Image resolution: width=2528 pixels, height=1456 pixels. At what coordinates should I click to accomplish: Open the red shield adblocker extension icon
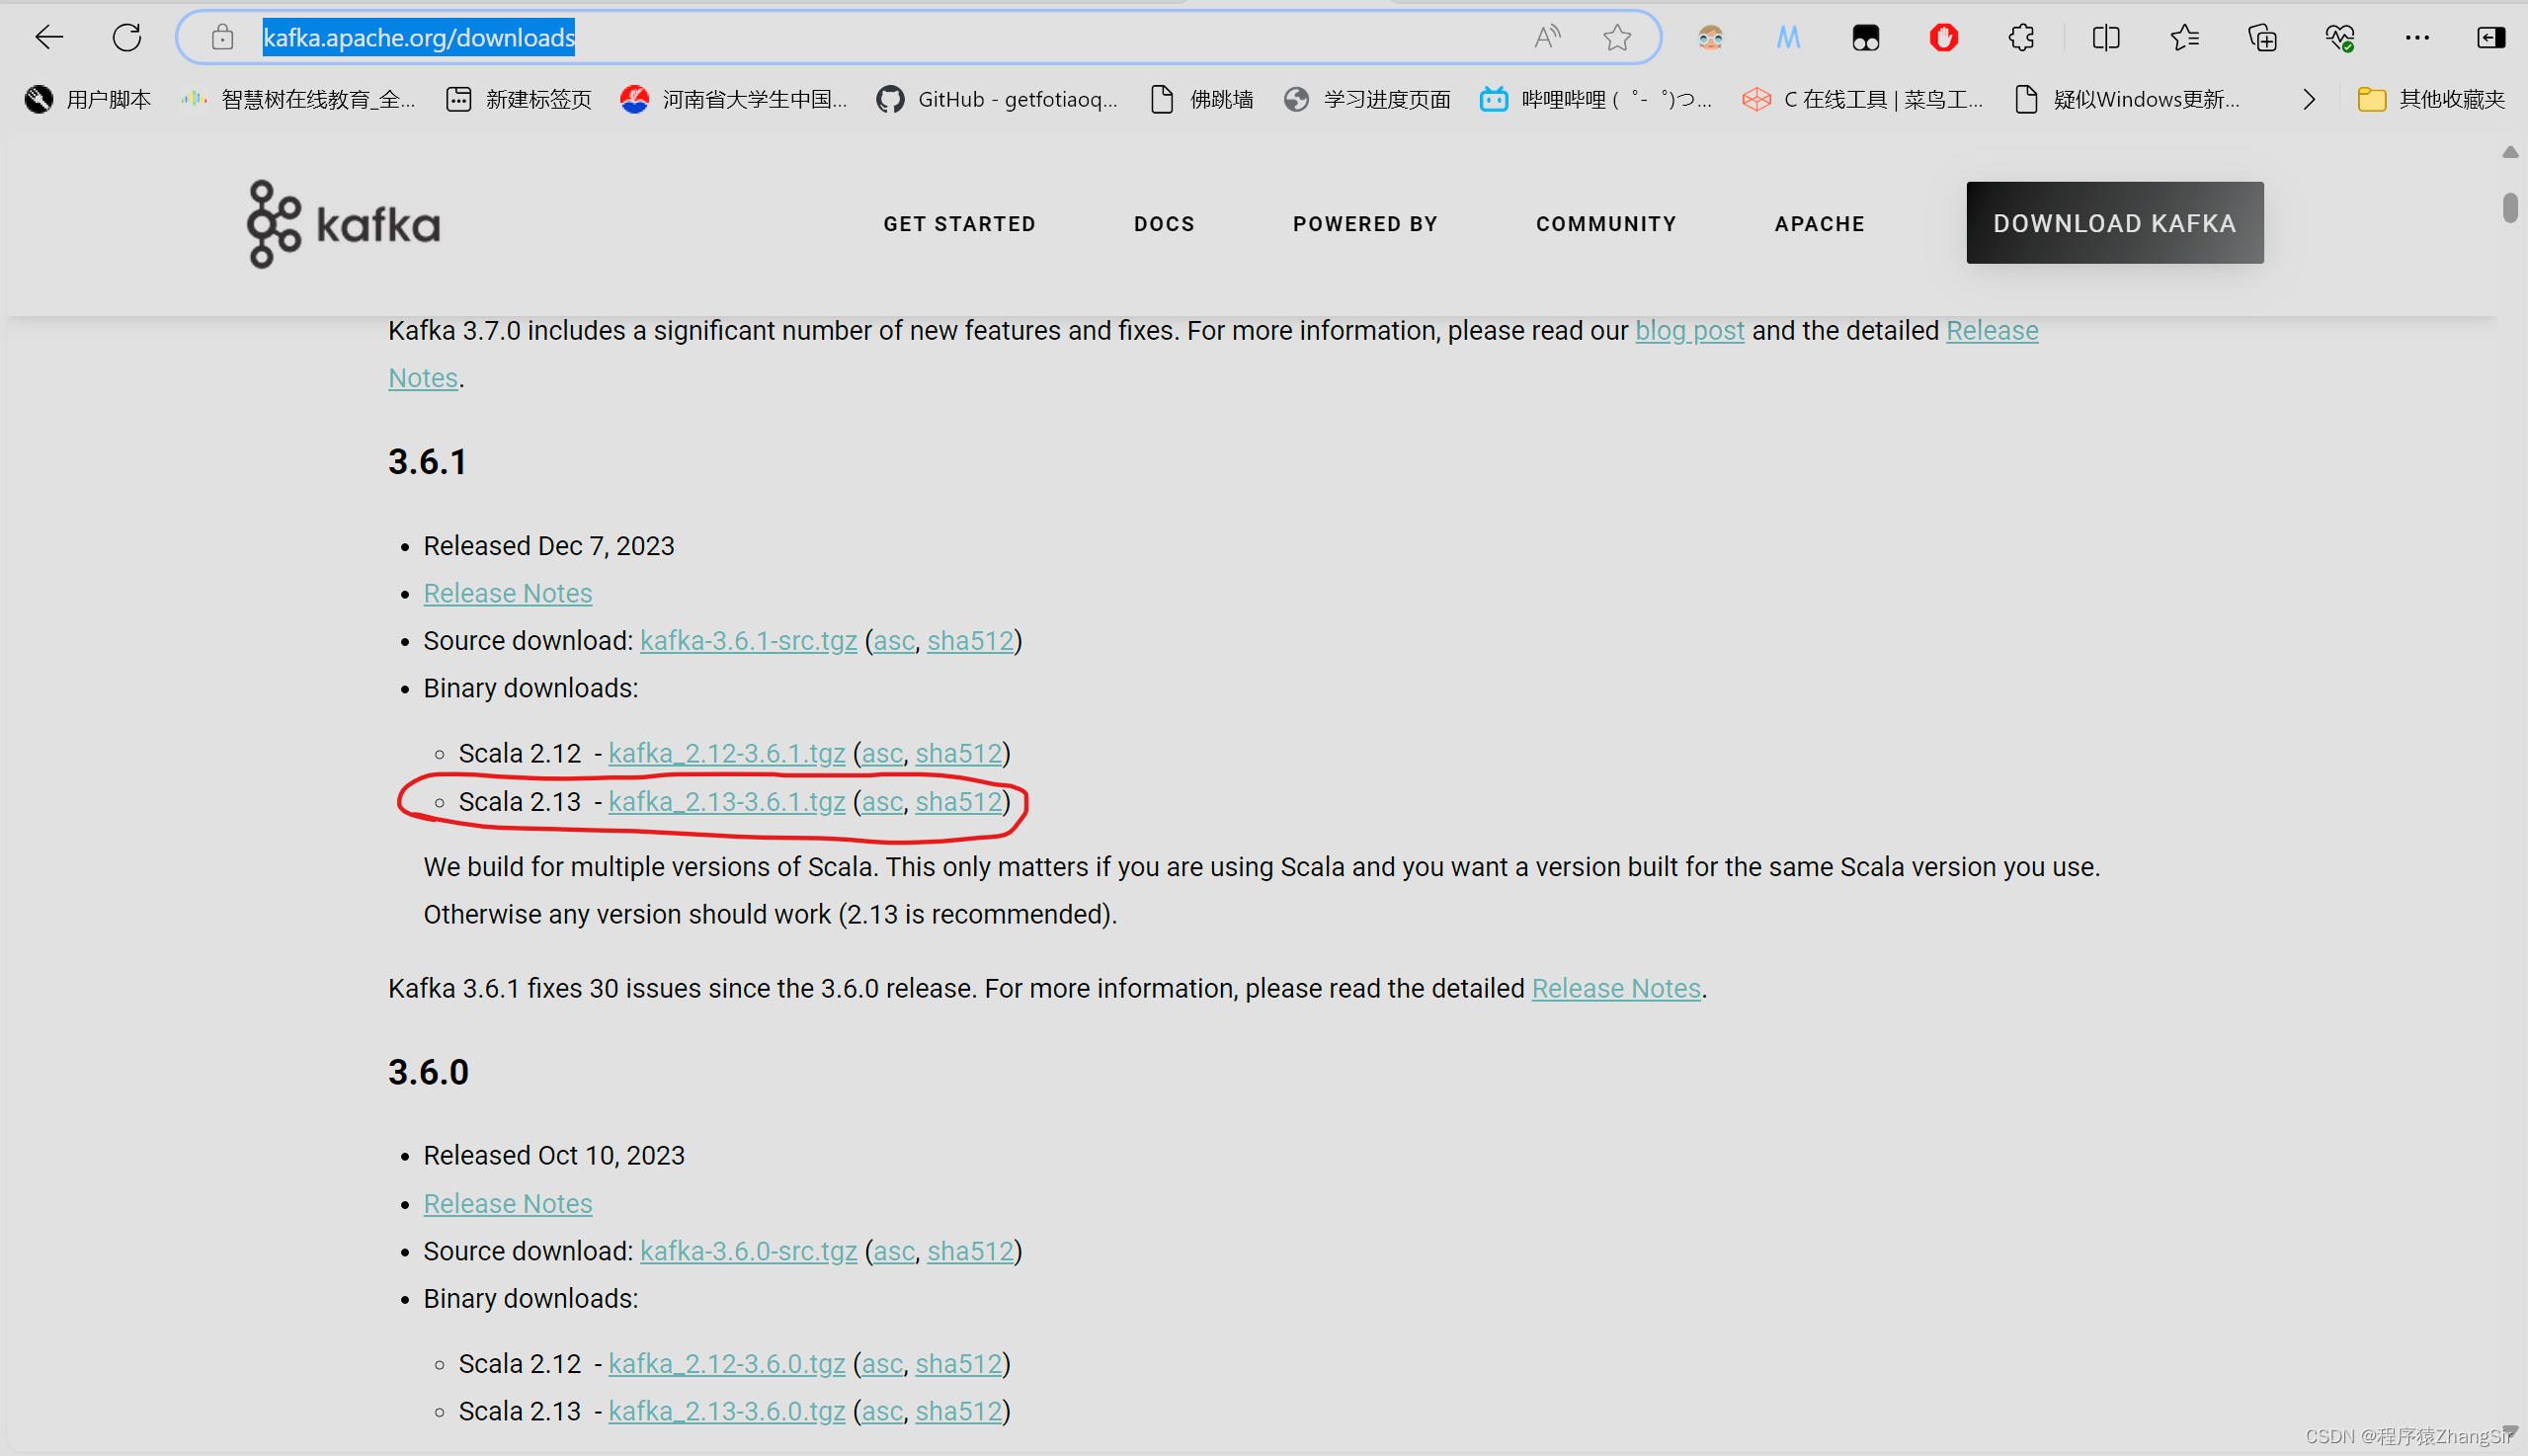tap(1943, 38)
